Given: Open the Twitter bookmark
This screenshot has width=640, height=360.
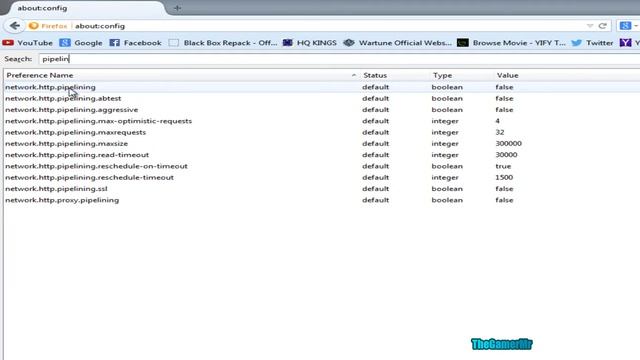Looking at the screenshot, I should [x=592, y=43].
